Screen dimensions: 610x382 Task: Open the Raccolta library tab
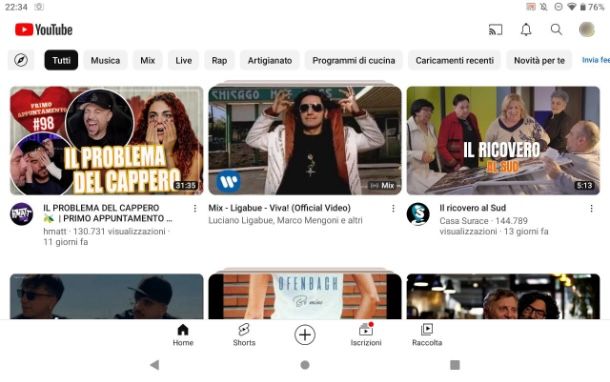tap(427, 335)
